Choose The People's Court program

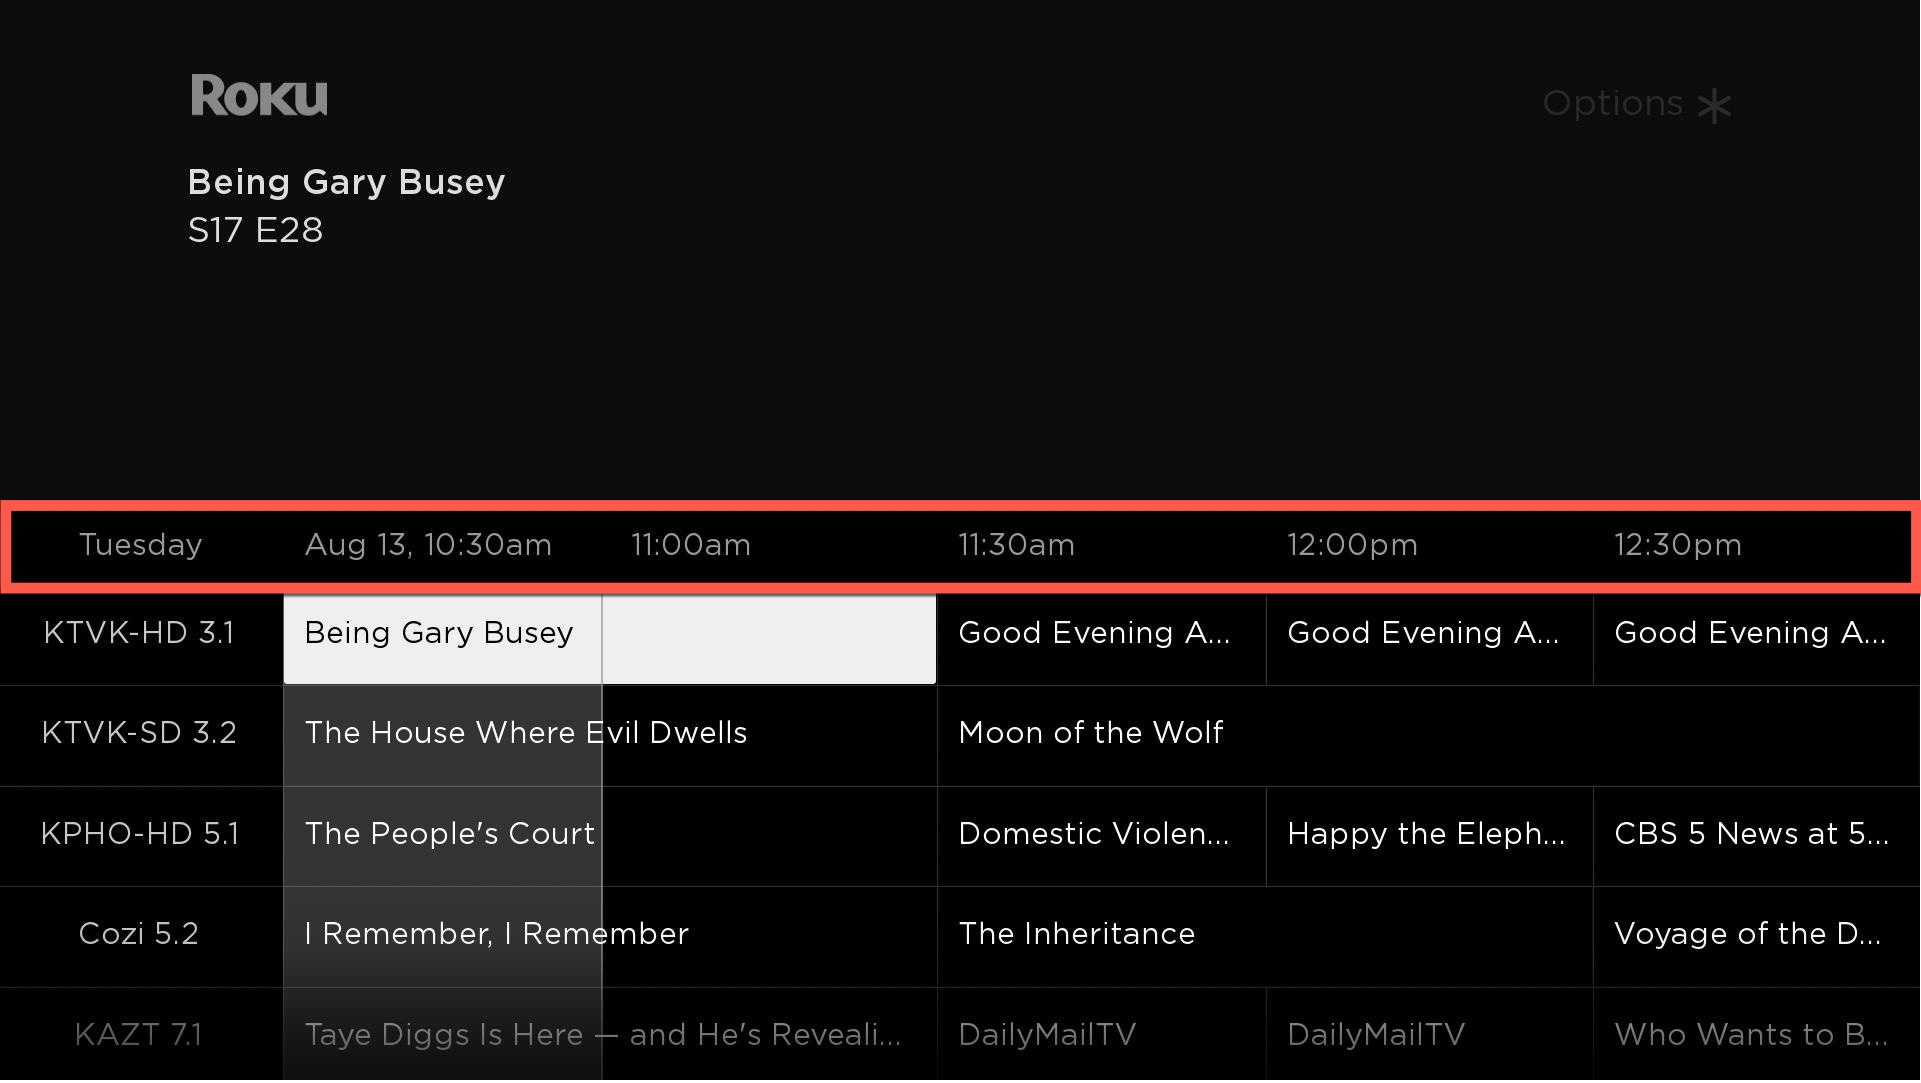tap(610, 837)
